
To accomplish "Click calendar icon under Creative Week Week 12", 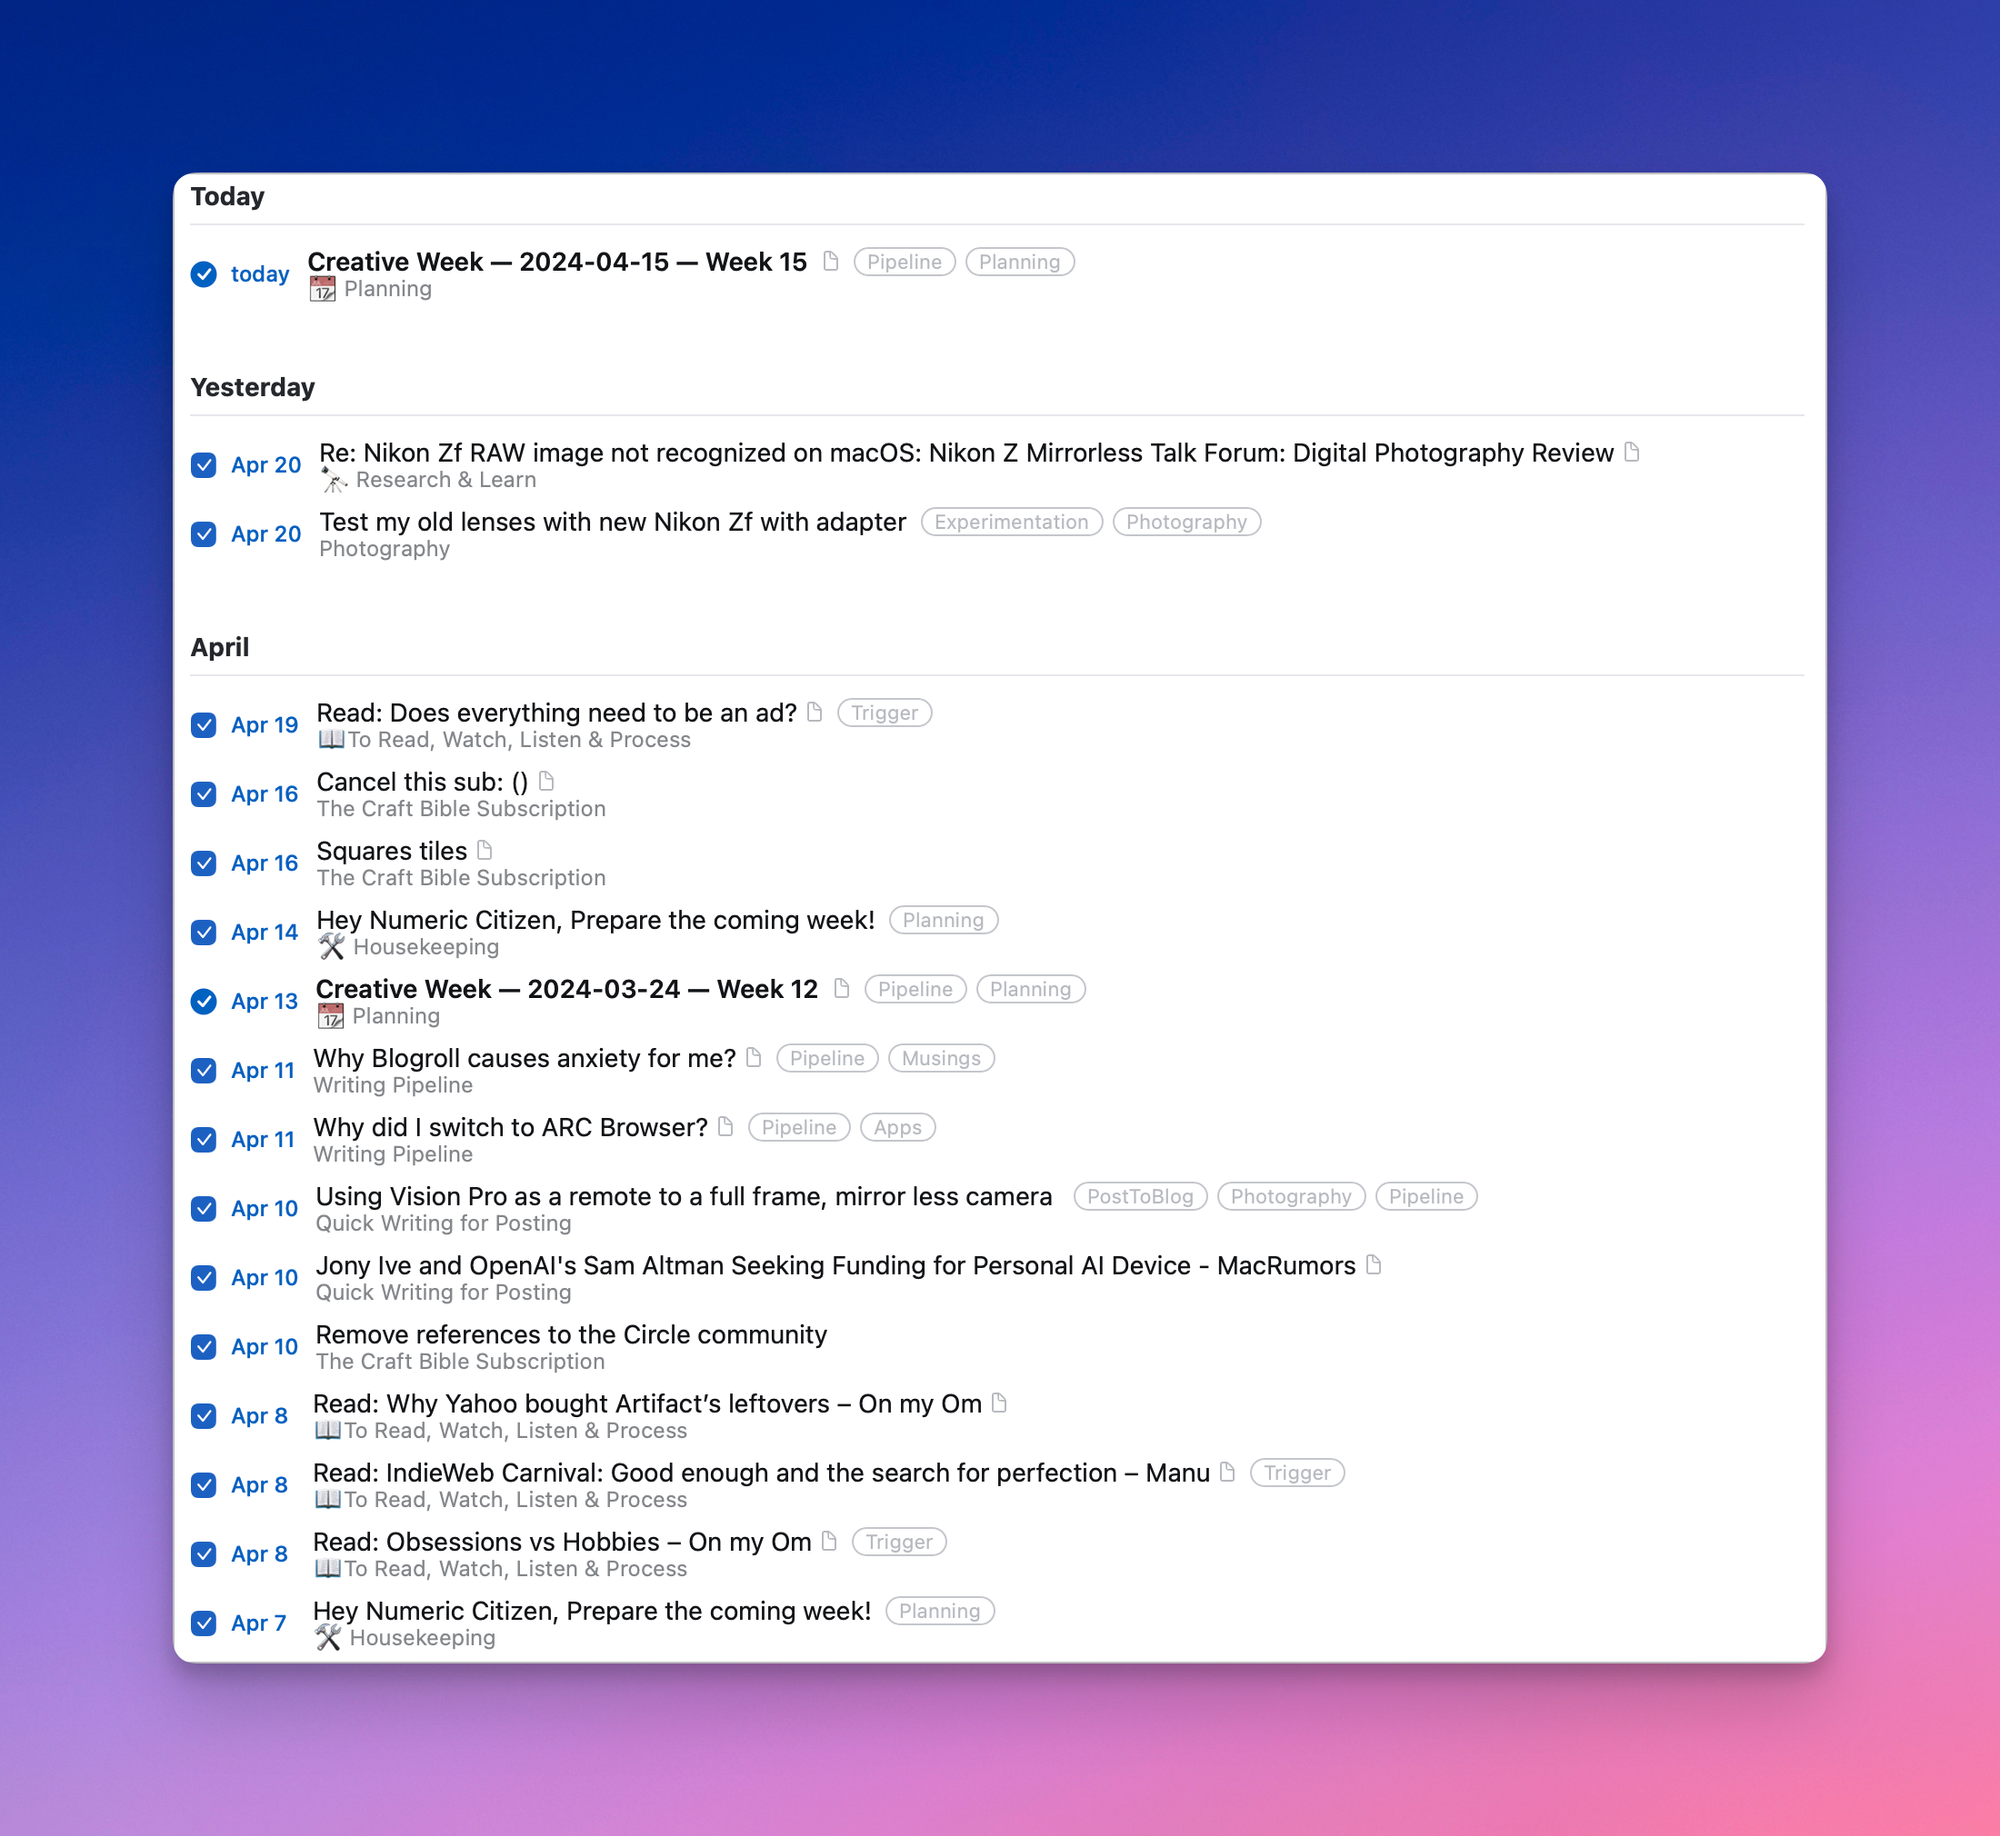I will click(330, 1017).
